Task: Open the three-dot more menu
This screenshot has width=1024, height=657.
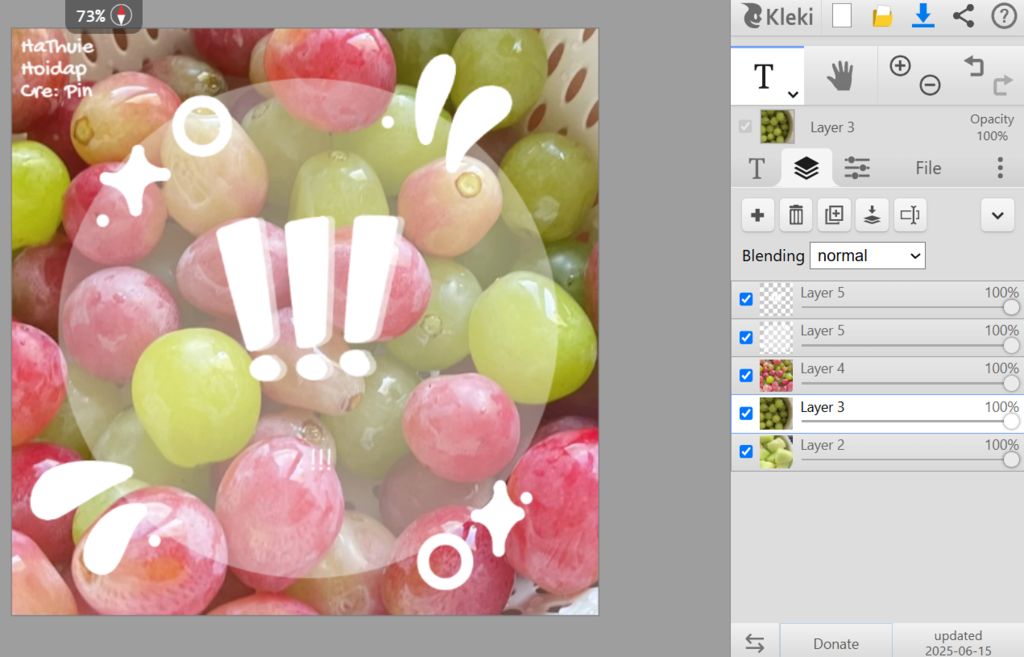Action: point(1000,168)
